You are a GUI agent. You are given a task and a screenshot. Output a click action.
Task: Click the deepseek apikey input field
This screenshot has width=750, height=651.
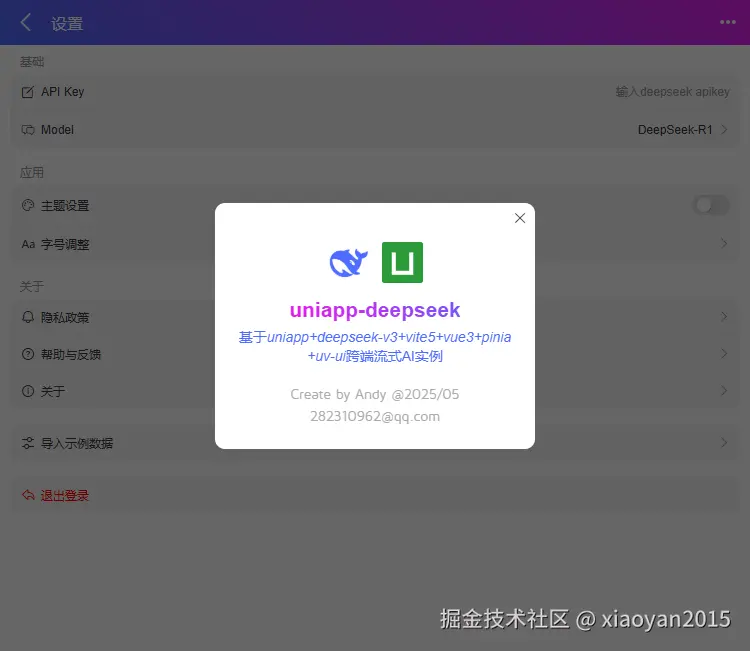click(673, 91)
